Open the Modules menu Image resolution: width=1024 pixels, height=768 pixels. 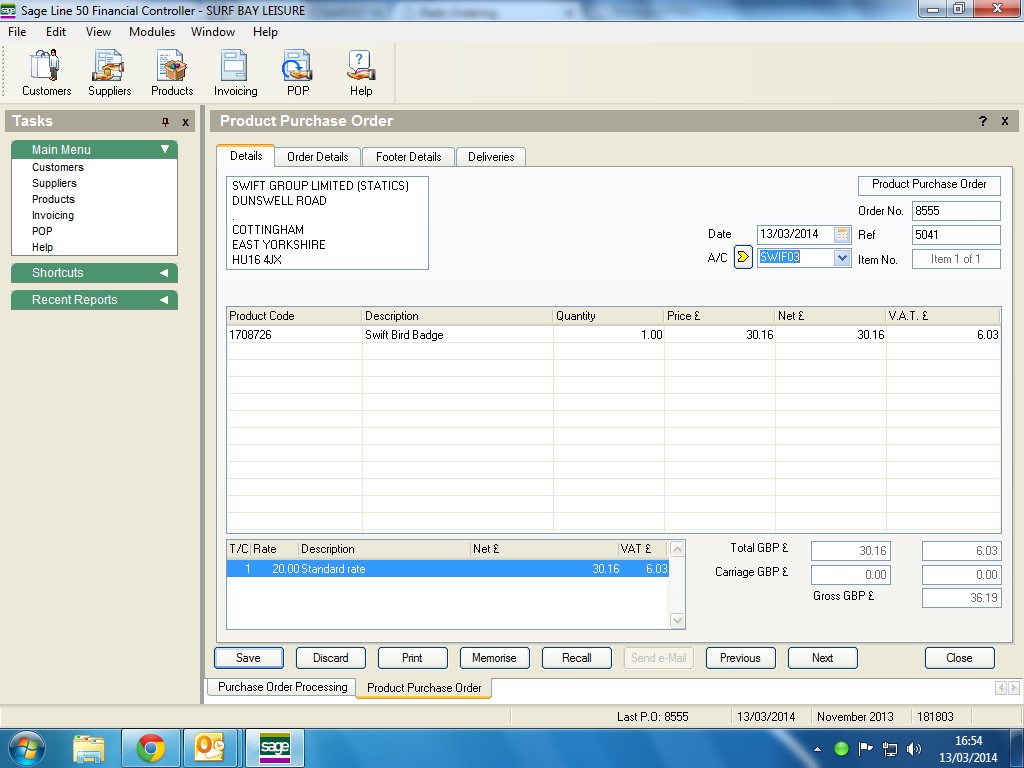(152, 32)
